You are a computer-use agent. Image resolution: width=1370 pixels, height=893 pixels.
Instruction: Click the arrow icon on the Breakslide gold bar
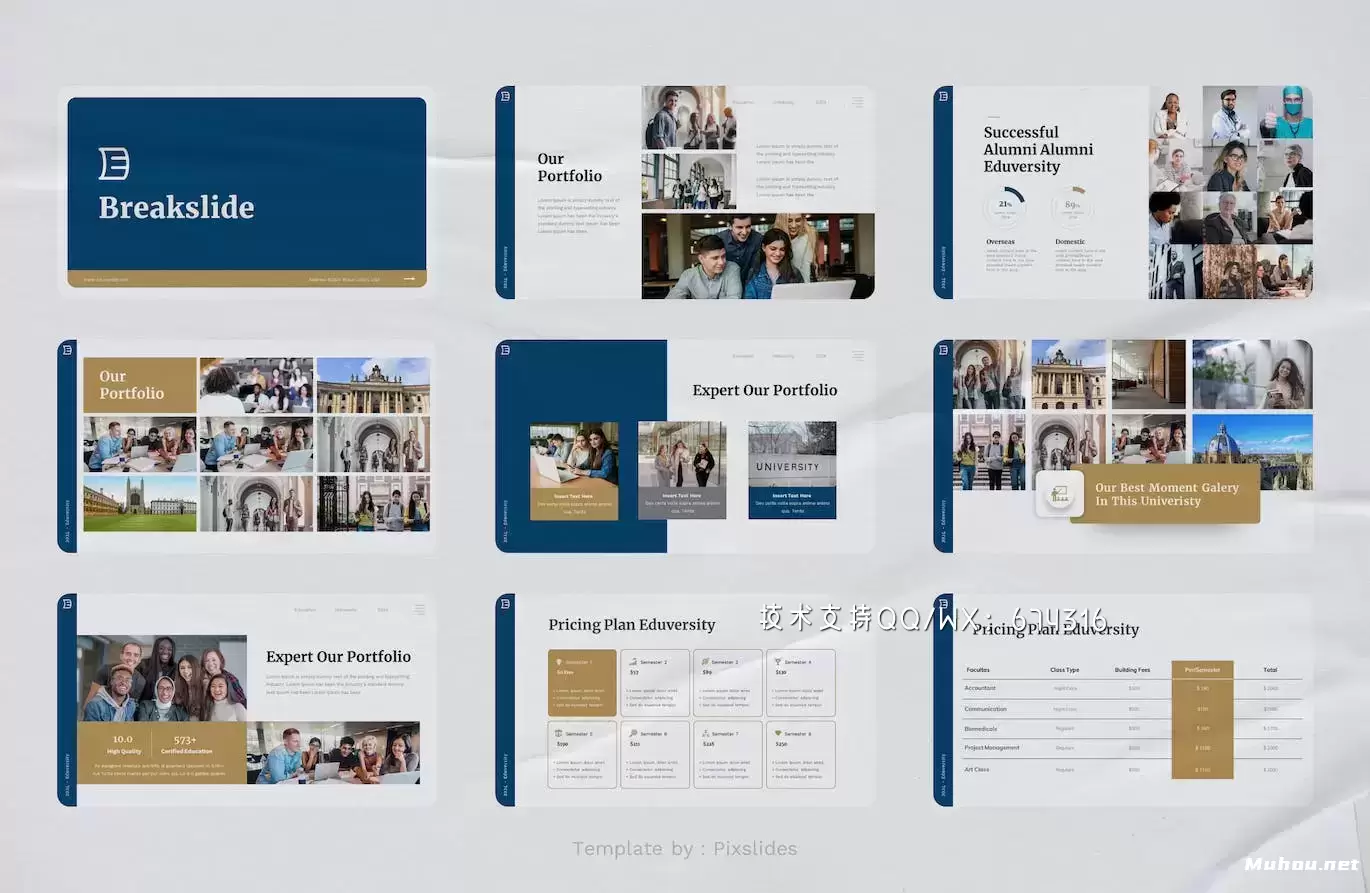408,280
